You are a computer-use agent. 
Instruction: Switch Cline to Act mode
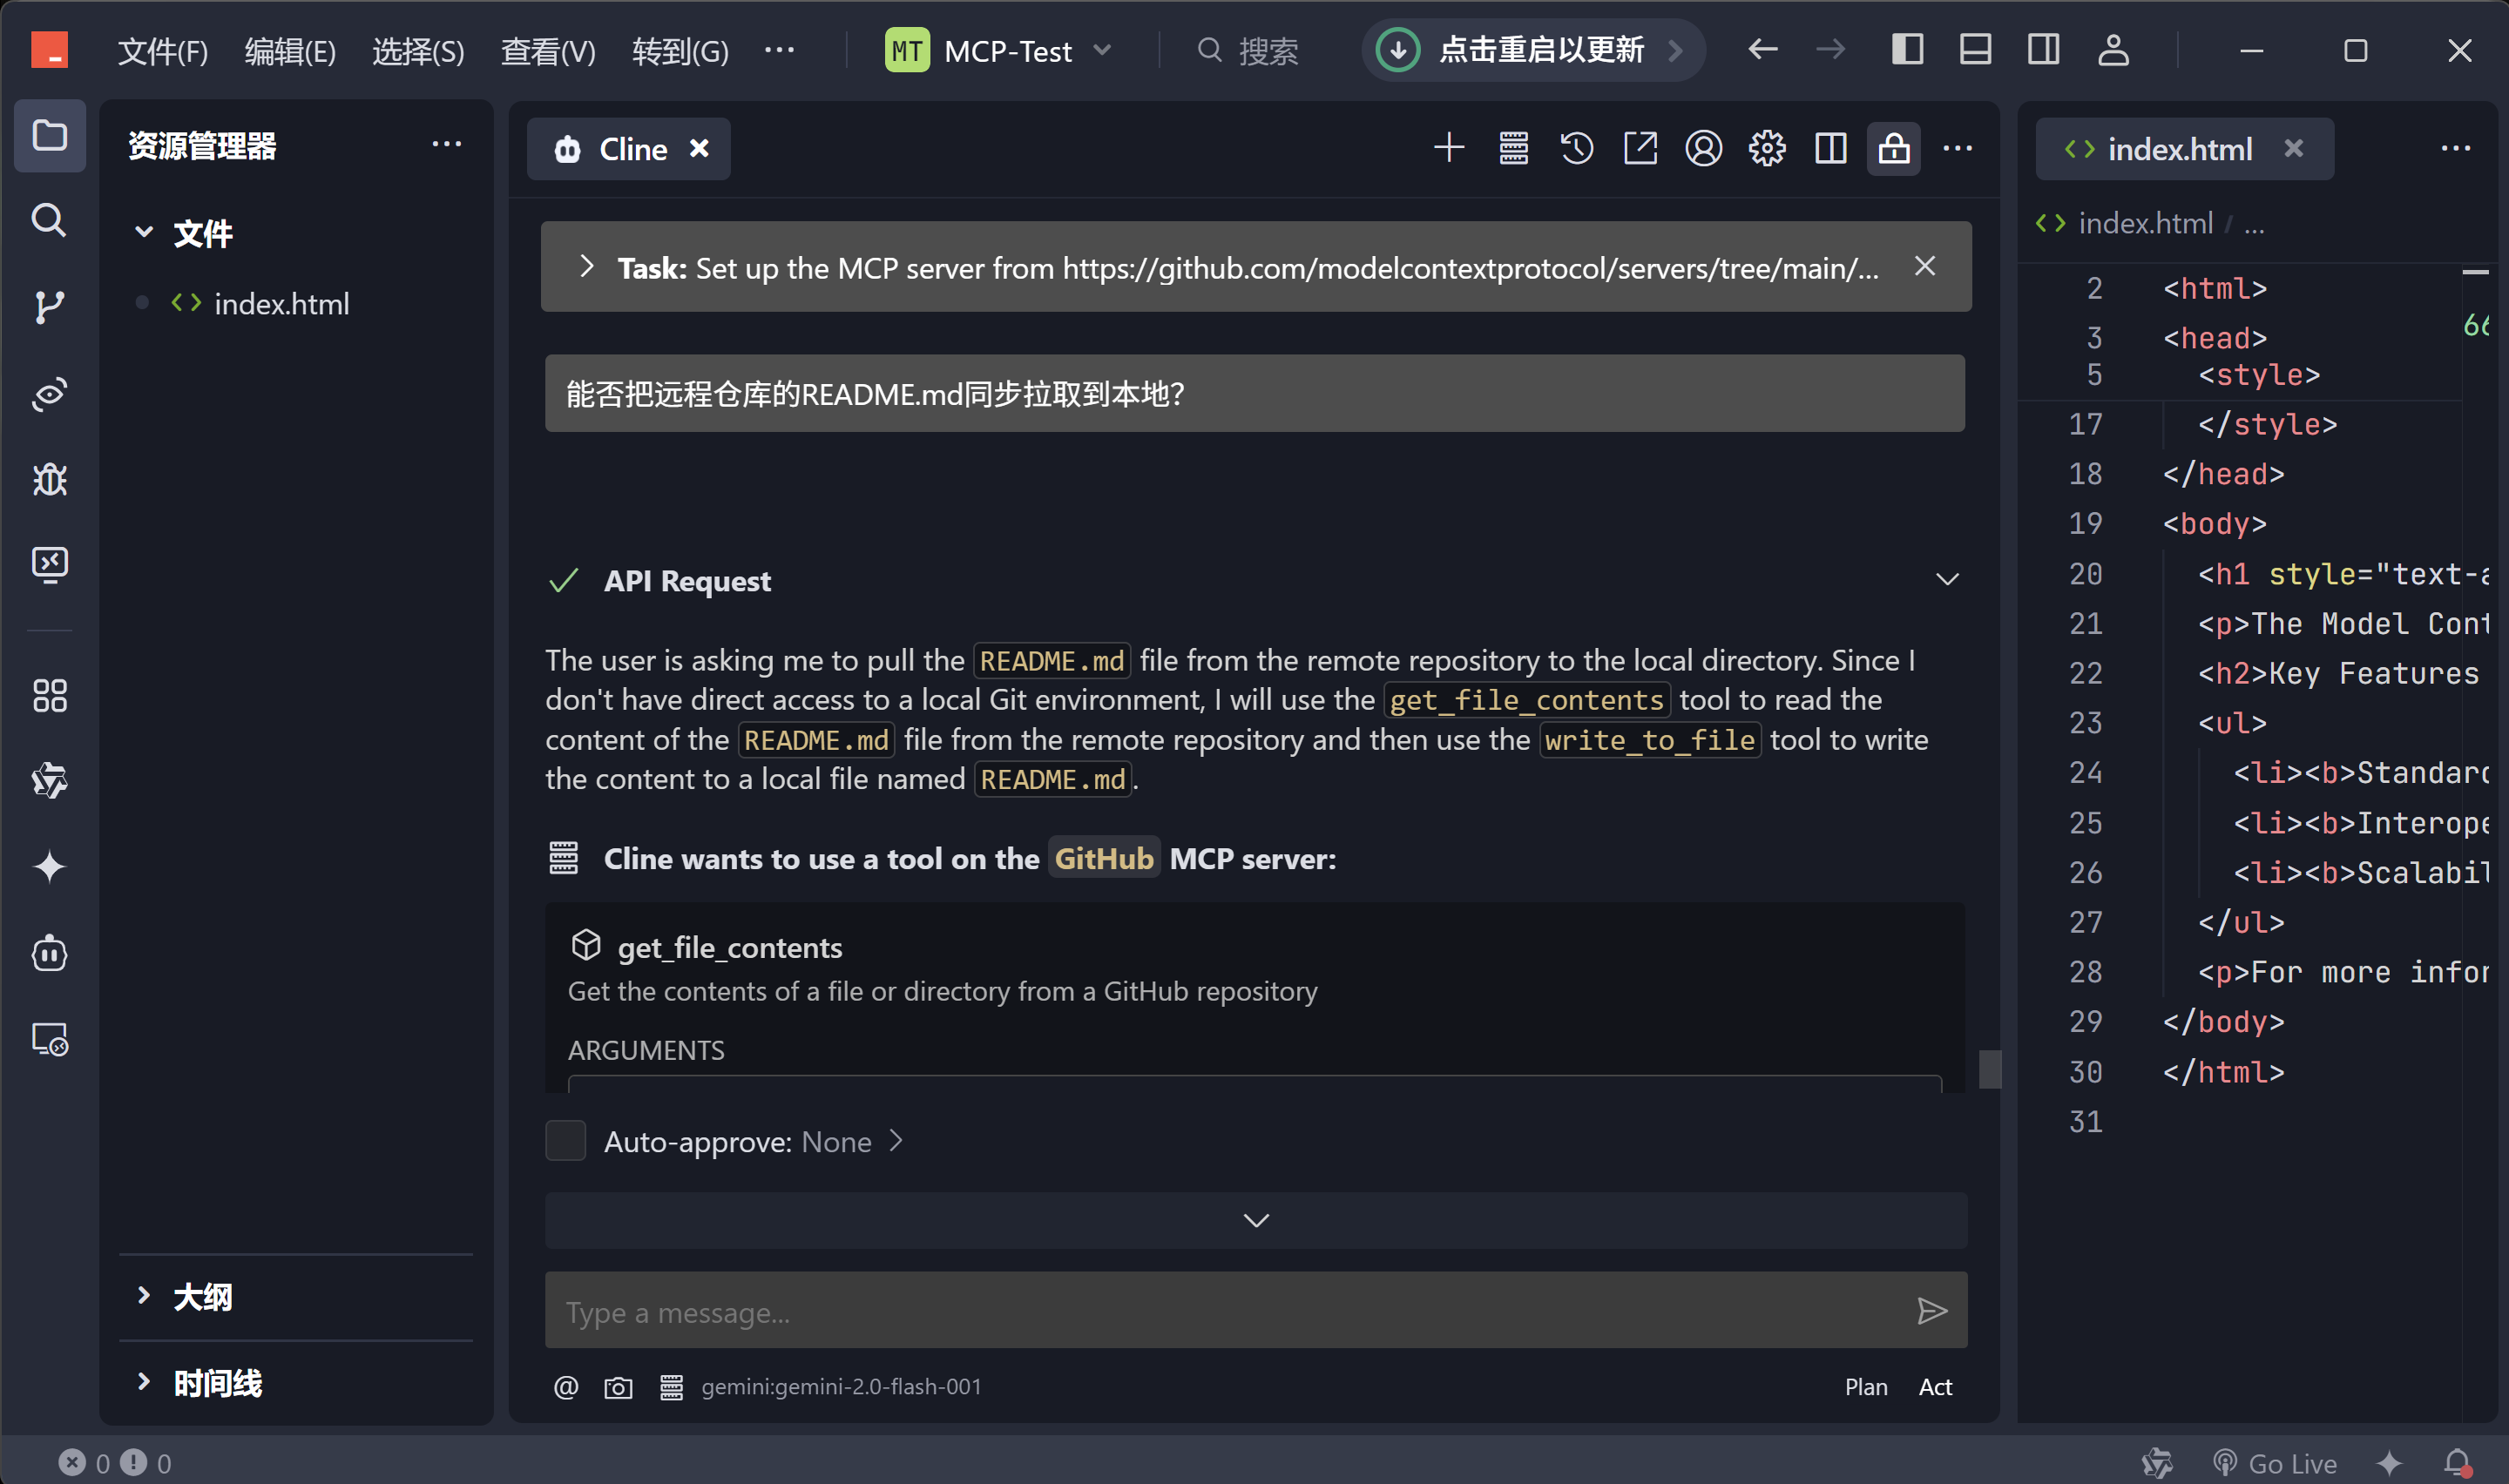pos(1935,1387)
